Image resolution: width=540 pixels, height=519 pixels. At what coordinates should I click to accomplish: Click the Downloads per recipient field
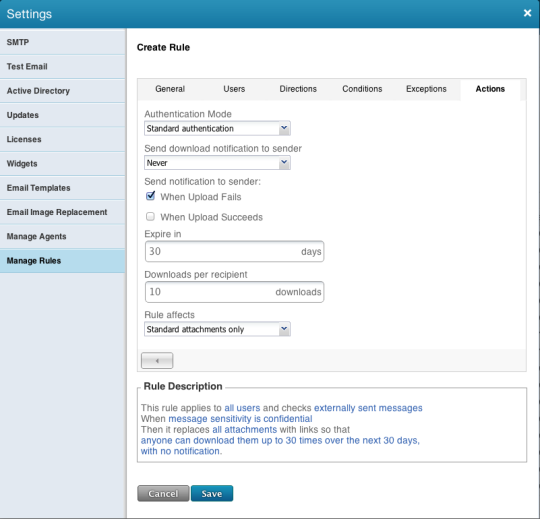(235, 292)
